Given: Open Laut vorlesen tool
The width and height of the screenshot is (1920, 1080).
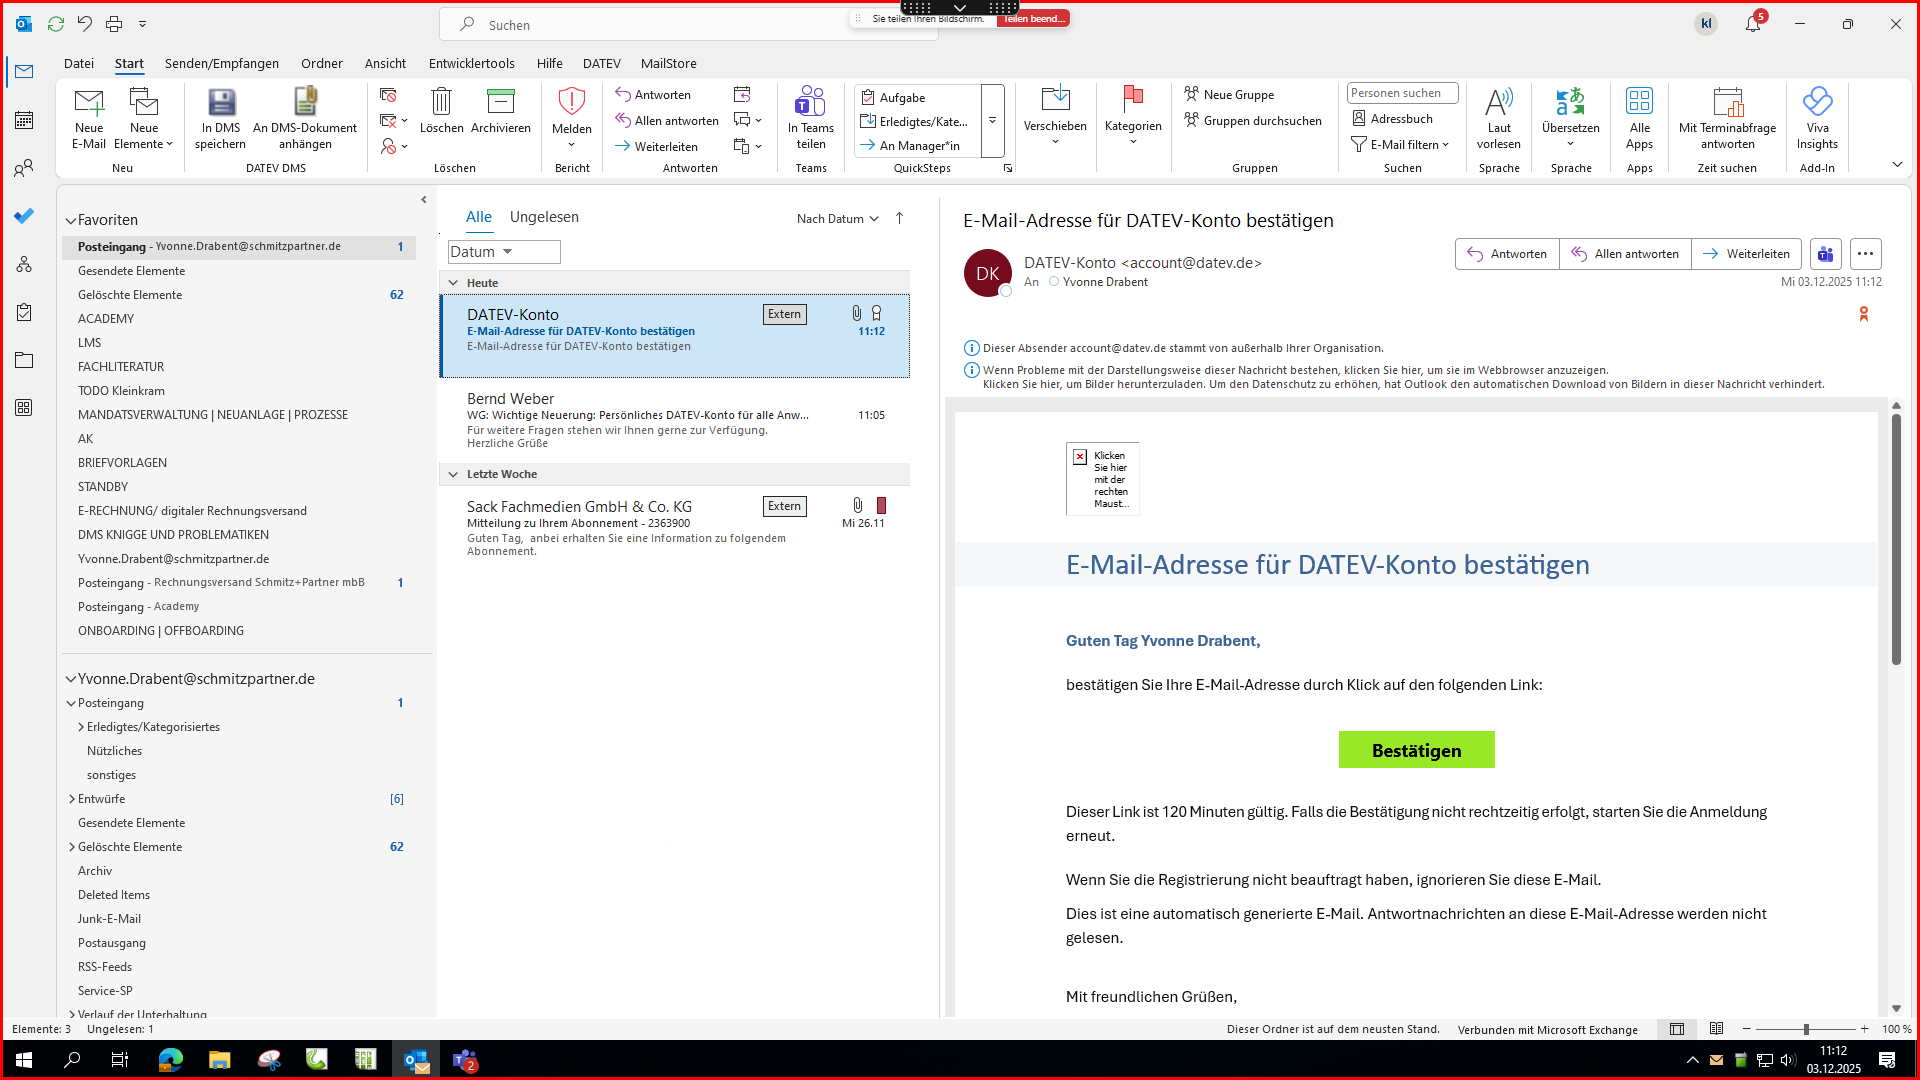Looking at the screenshot, I should (1498, 102).
